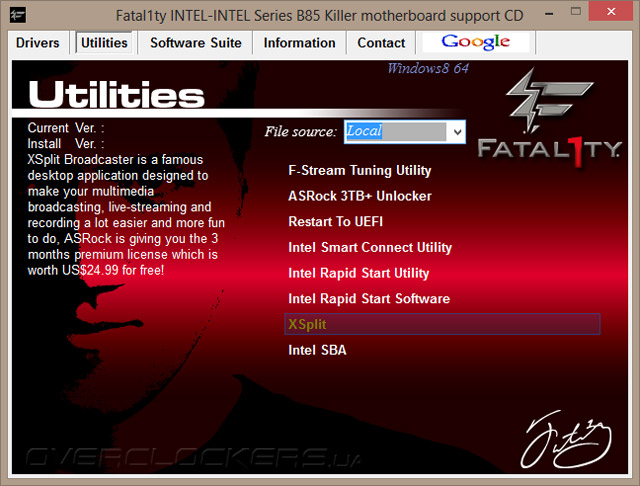Open the Software Suite tab
640x486 pixels.
click(x=196, y=43)
